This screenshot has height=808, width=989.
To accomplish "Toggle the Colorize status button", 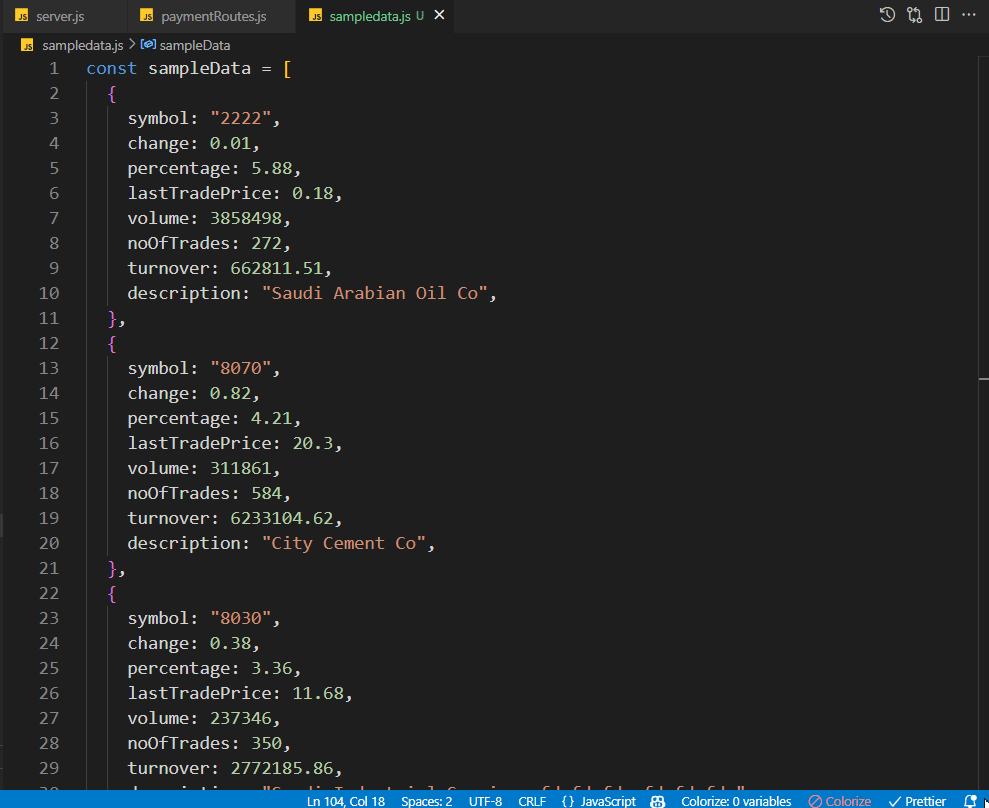I will pos(840,801).
